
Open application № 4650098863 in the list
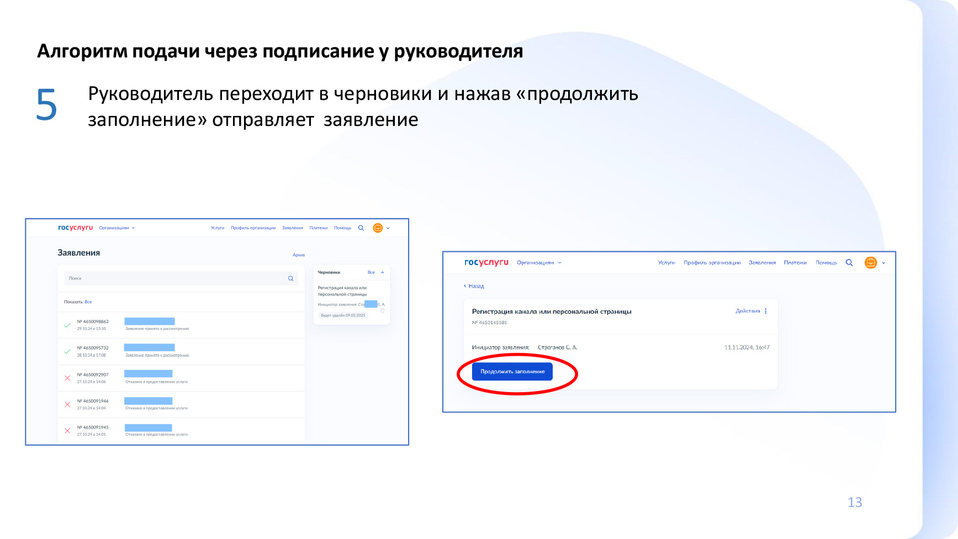pos(93,322)
